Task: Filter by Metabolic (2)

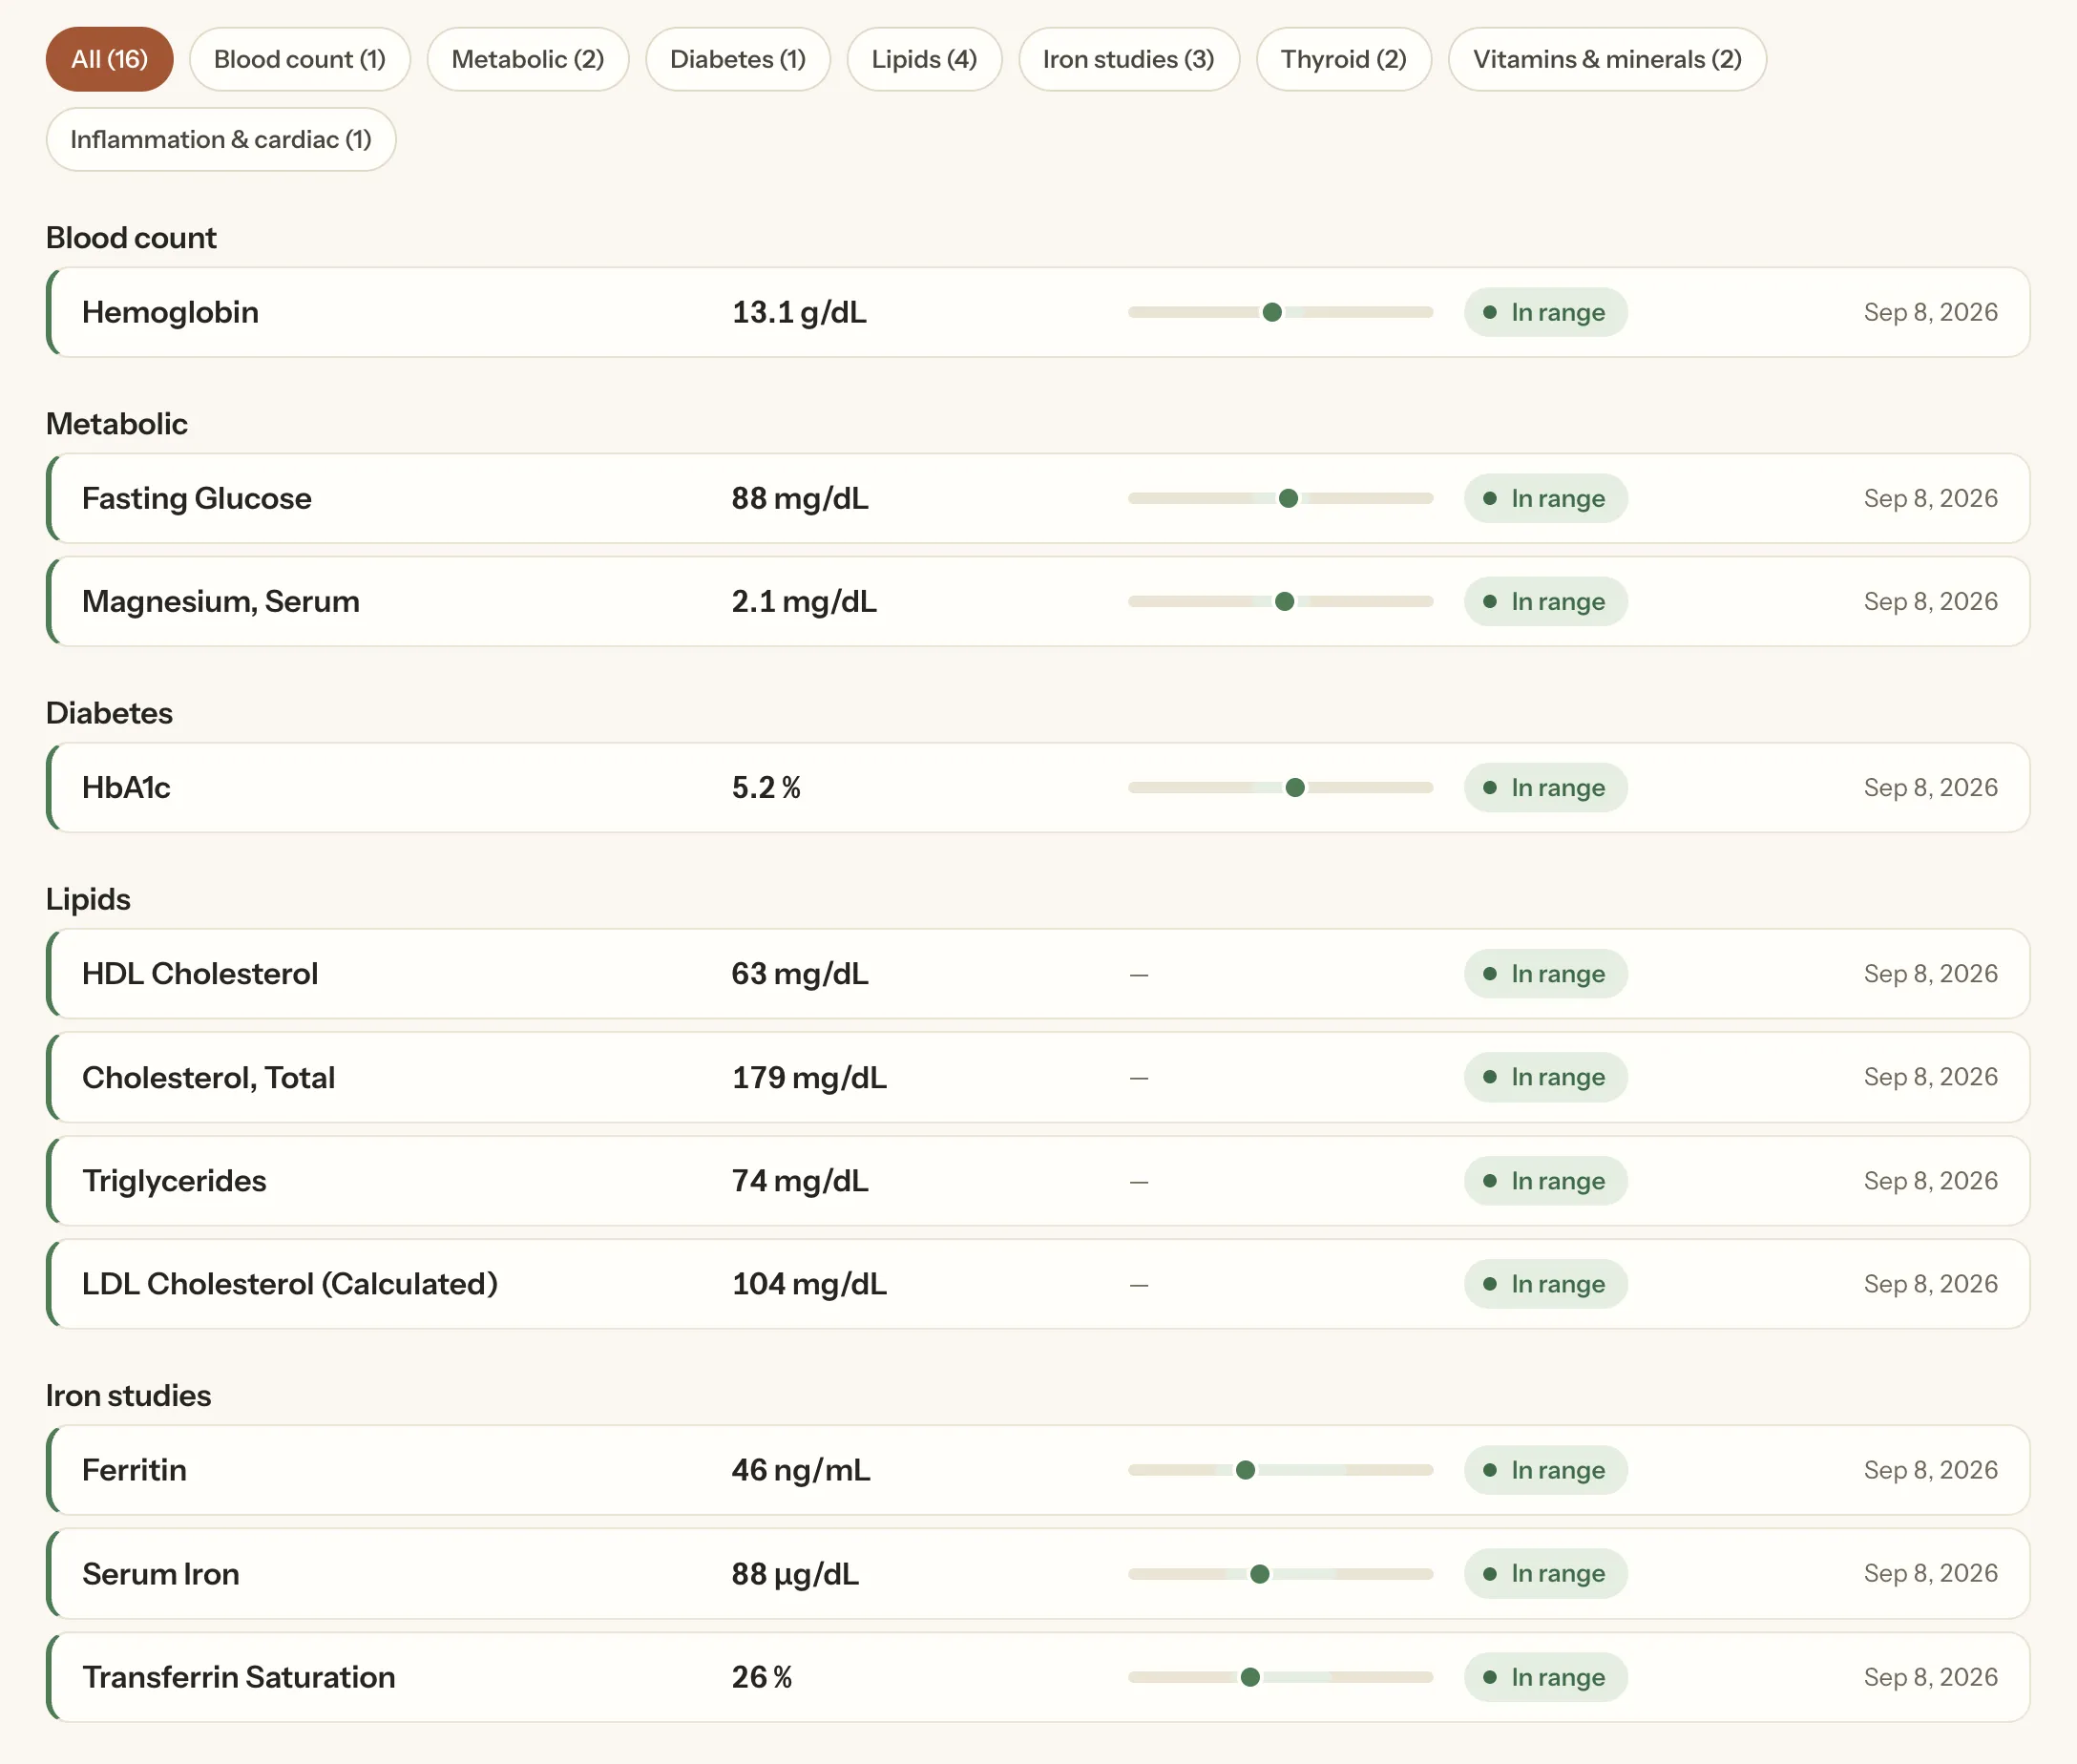Action: tap(528, 59)
